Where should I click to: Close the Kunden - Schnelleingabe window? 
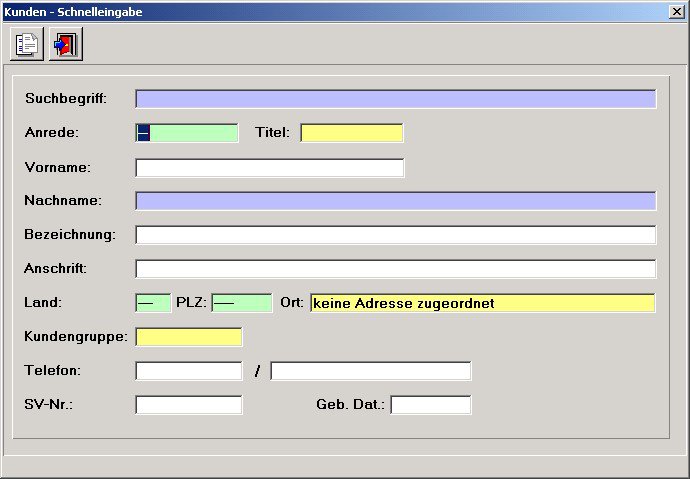677,10
